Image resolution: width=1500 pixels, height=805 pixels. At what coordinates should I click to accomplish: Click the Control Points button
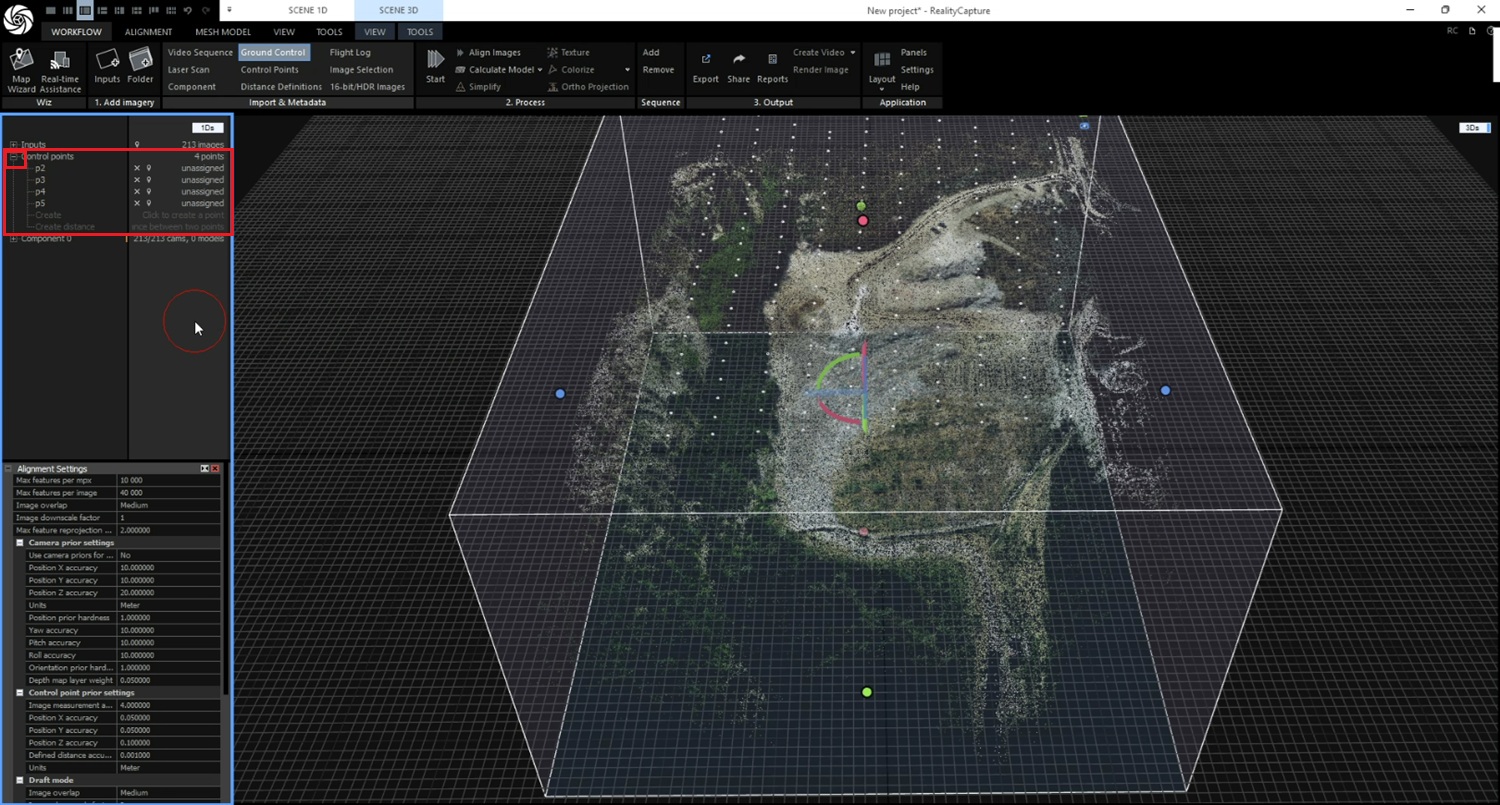point(269,70)
